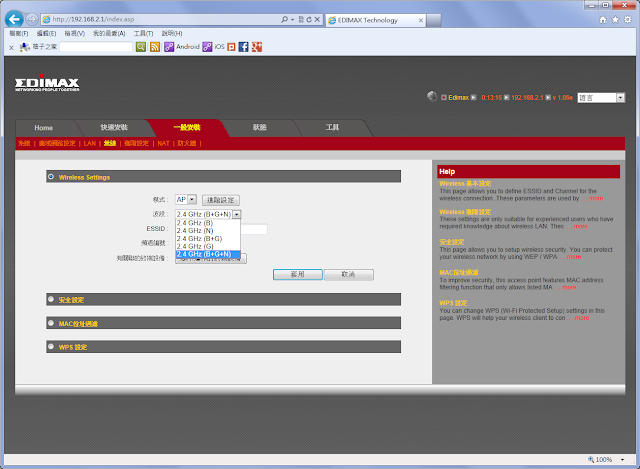Open the 工具 tab
The width and height of the screenshot is (640, 469).
332,127
